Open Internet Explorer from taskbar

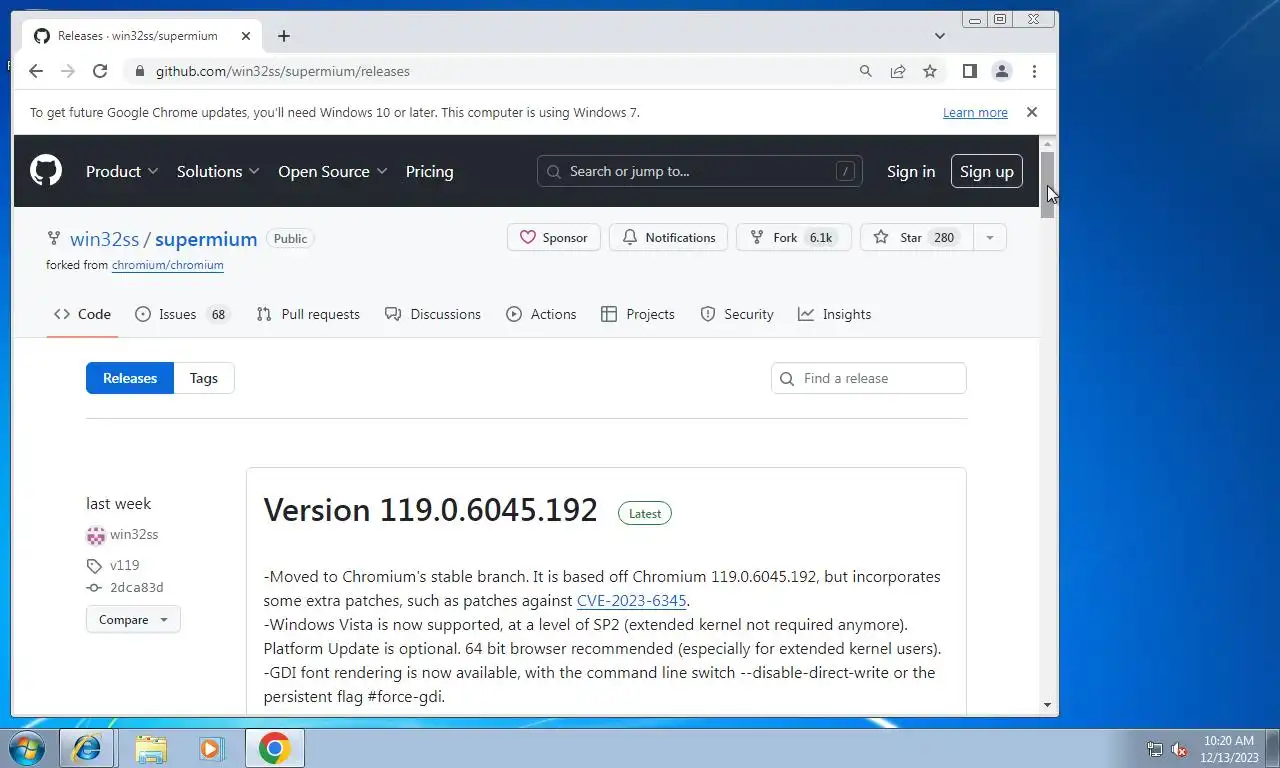point(87,748)
